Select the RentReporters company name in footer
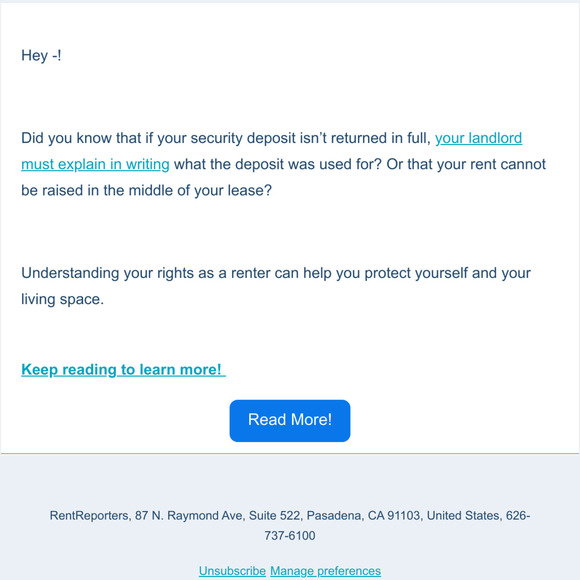 tap(89, 515)
